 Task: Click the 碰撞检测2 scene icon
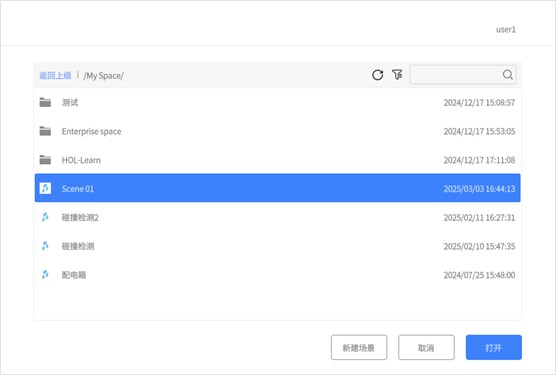[45, 217]
